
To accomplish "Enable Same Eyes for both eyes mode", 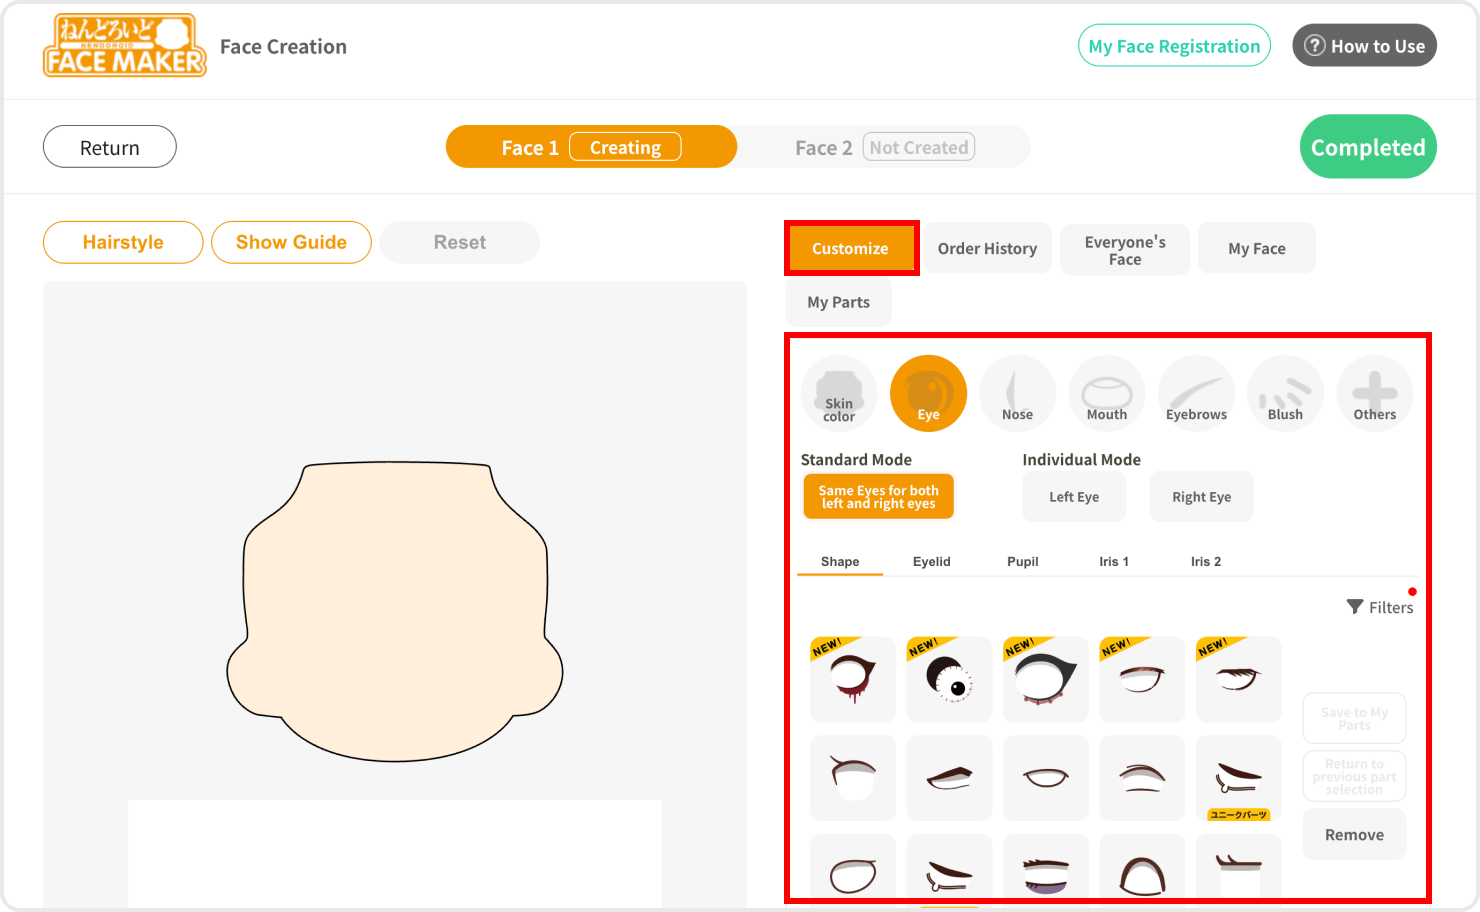I will click(878, 497).
